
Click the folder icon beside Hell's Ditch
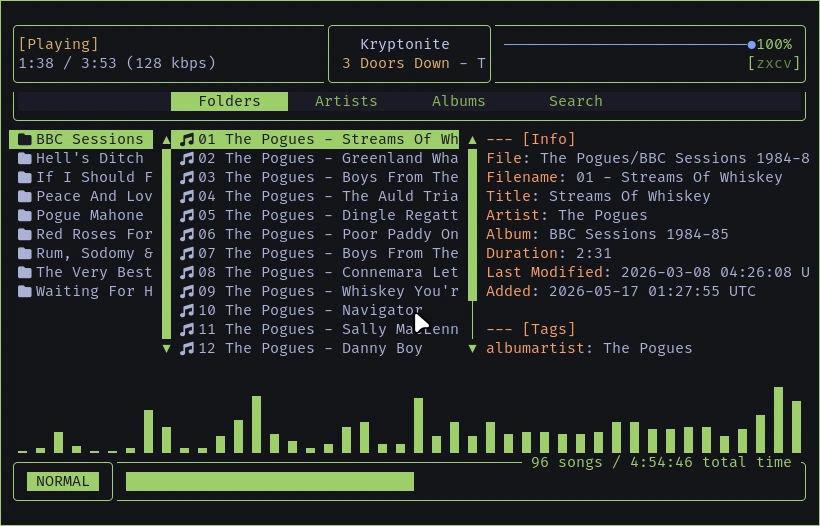pos(25,158)
